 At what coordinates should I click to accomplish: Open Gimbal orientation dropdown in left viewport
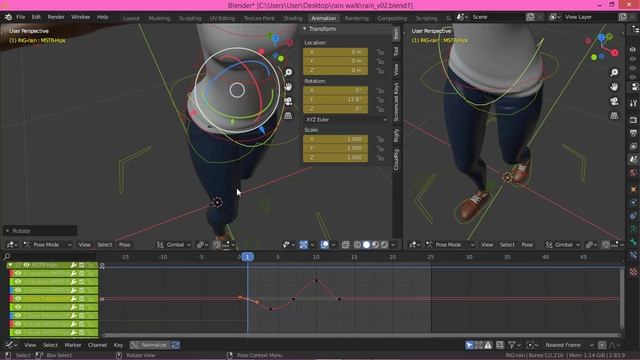(174, 245)
